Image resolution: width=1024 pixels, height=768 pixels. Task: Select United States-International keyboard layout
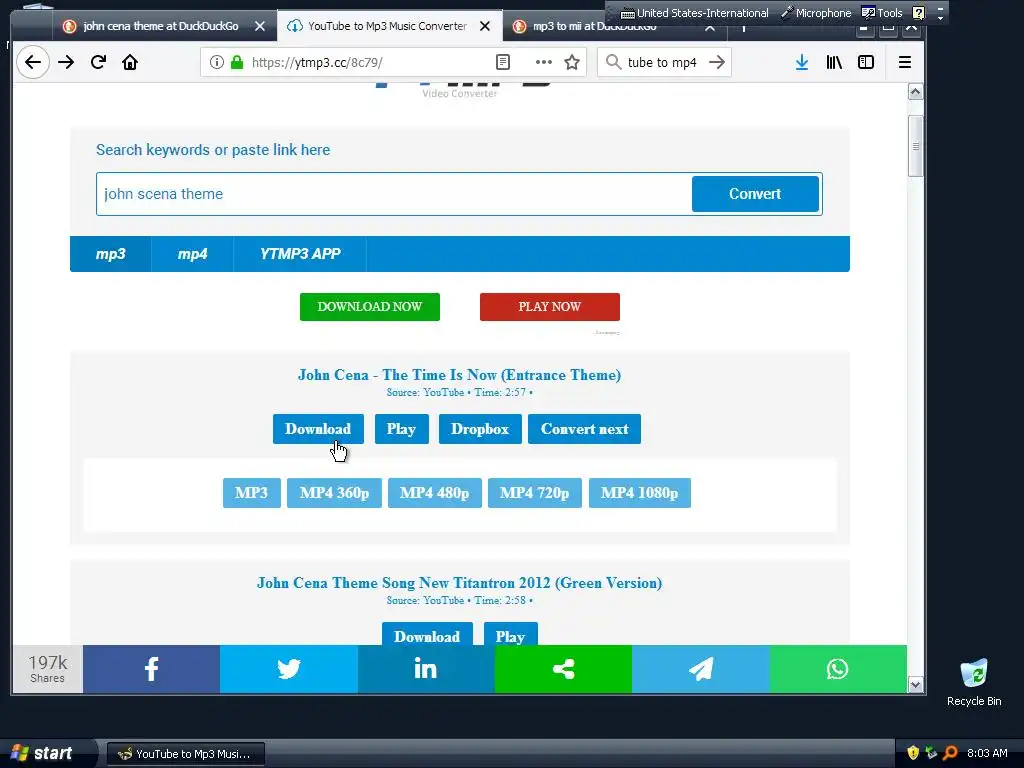(694, 12)
